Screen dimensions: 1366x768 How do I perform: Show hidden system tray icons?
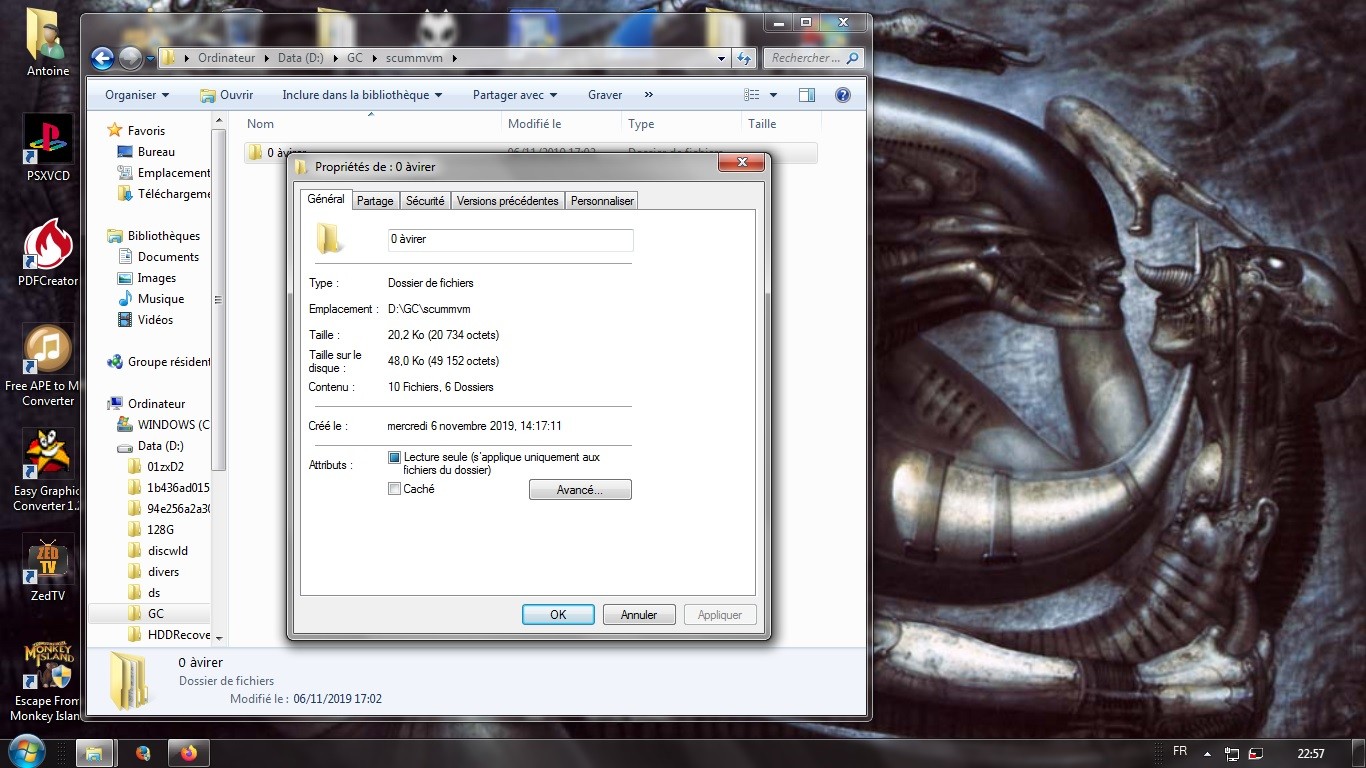(1207, 753)
